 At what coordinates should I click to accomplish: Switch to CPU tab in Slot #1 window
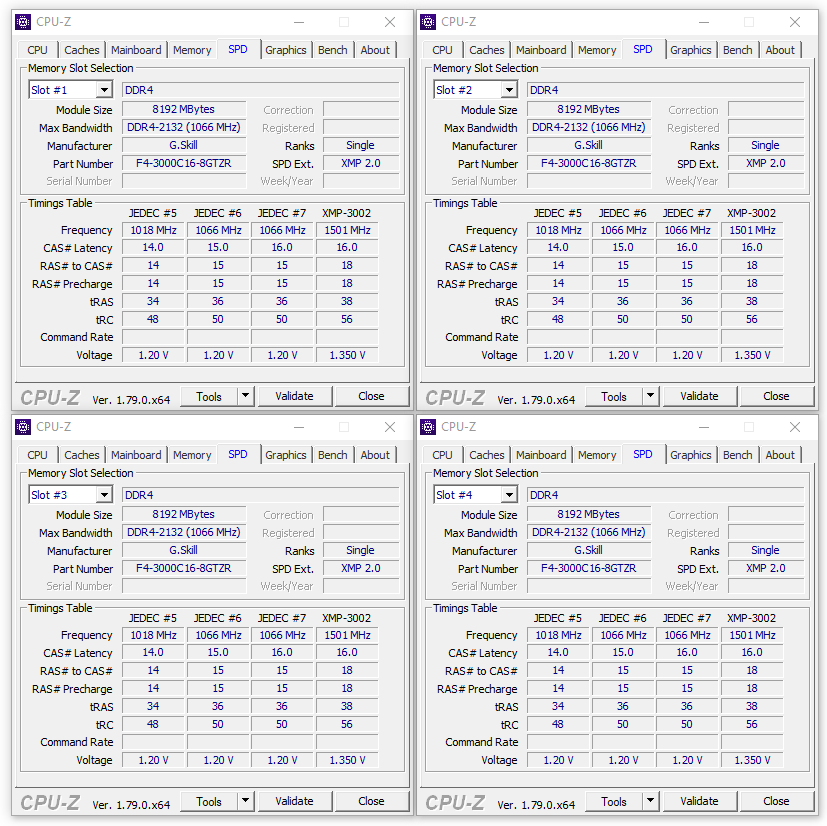point(37,50)
